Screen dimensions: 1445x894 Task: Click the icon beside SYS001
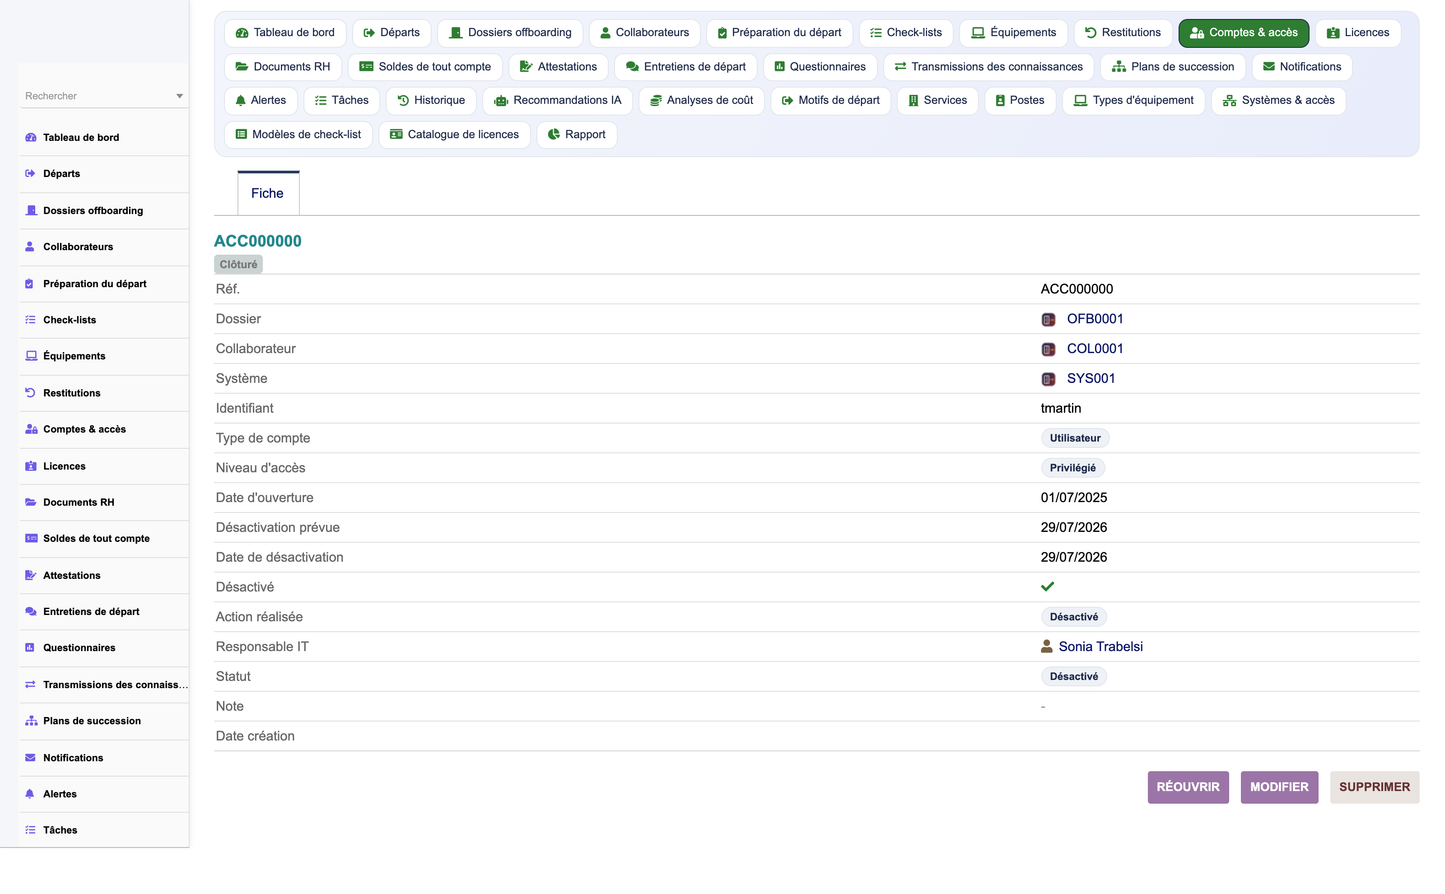click(1048, 380)
